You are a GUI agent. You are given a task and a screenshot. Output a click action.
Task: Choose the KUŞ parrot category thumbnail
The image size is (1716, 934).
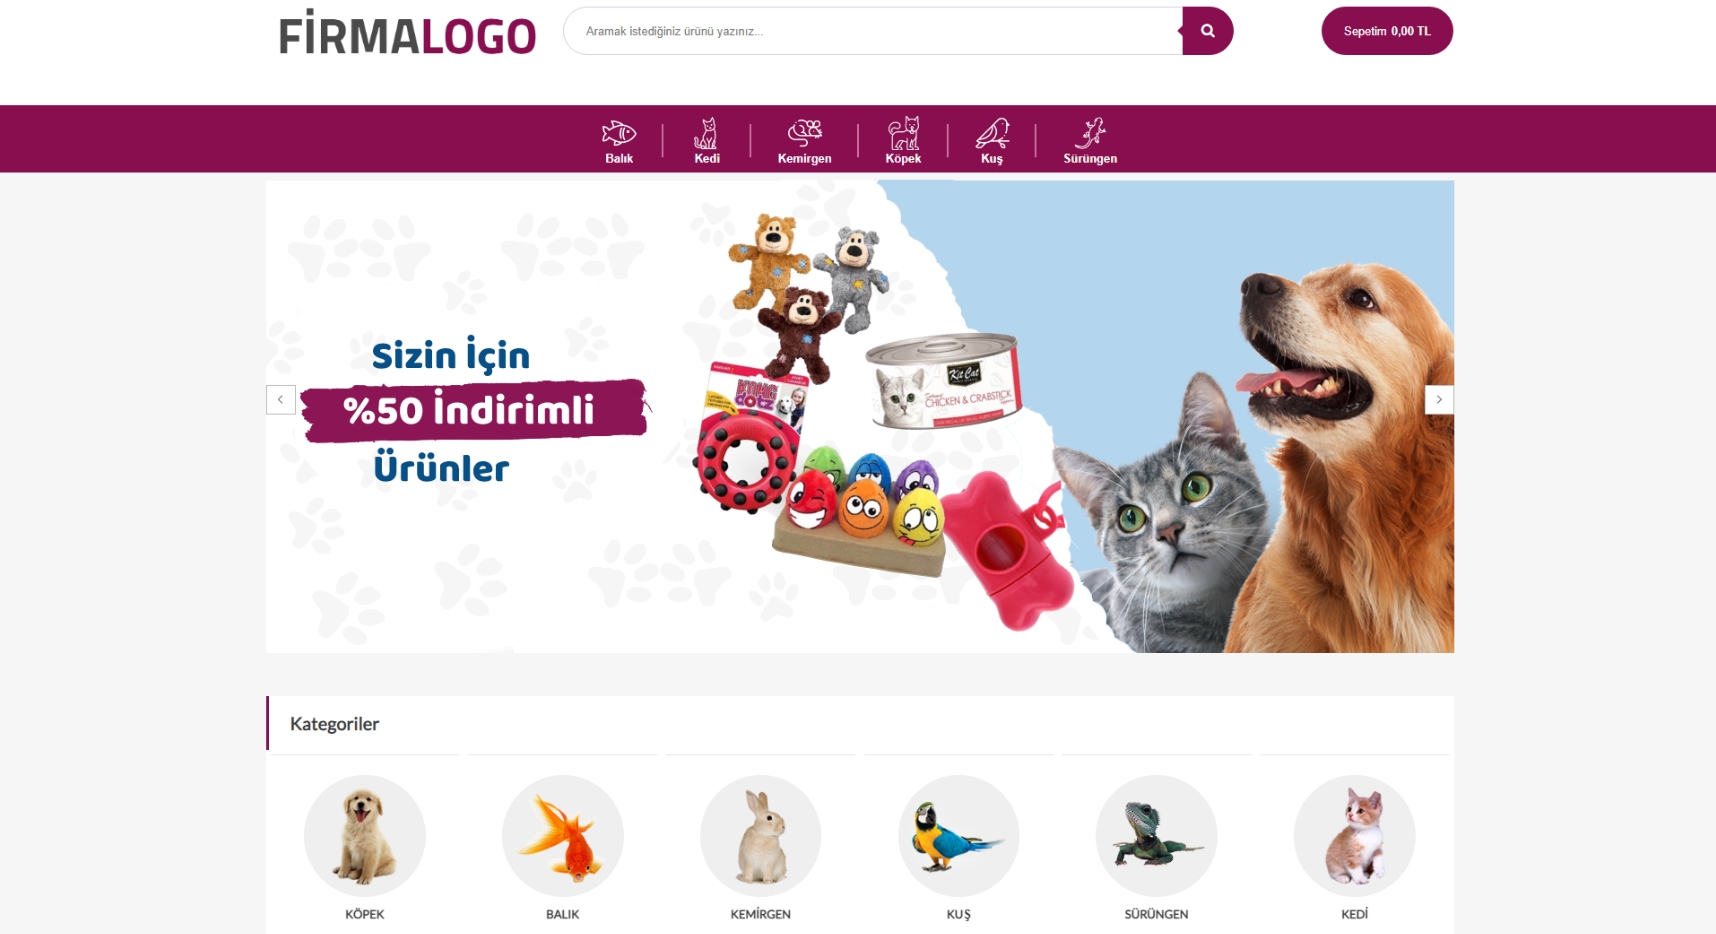click(959, 835)
